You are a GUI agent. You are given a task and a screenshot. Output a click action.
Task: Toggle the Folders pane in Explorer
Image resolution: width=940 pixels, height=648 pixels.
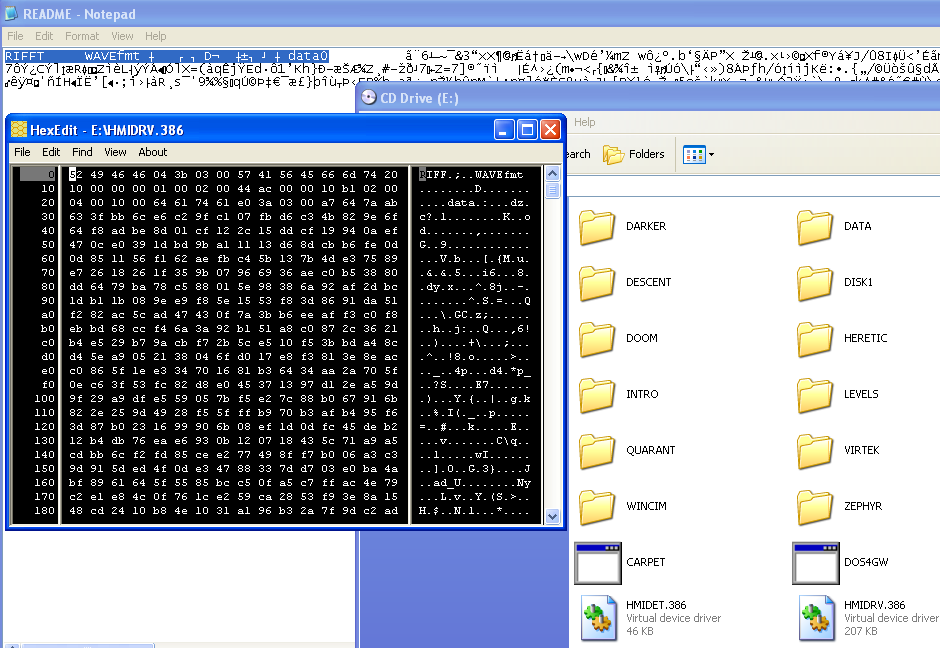click(x=634, y=155)
